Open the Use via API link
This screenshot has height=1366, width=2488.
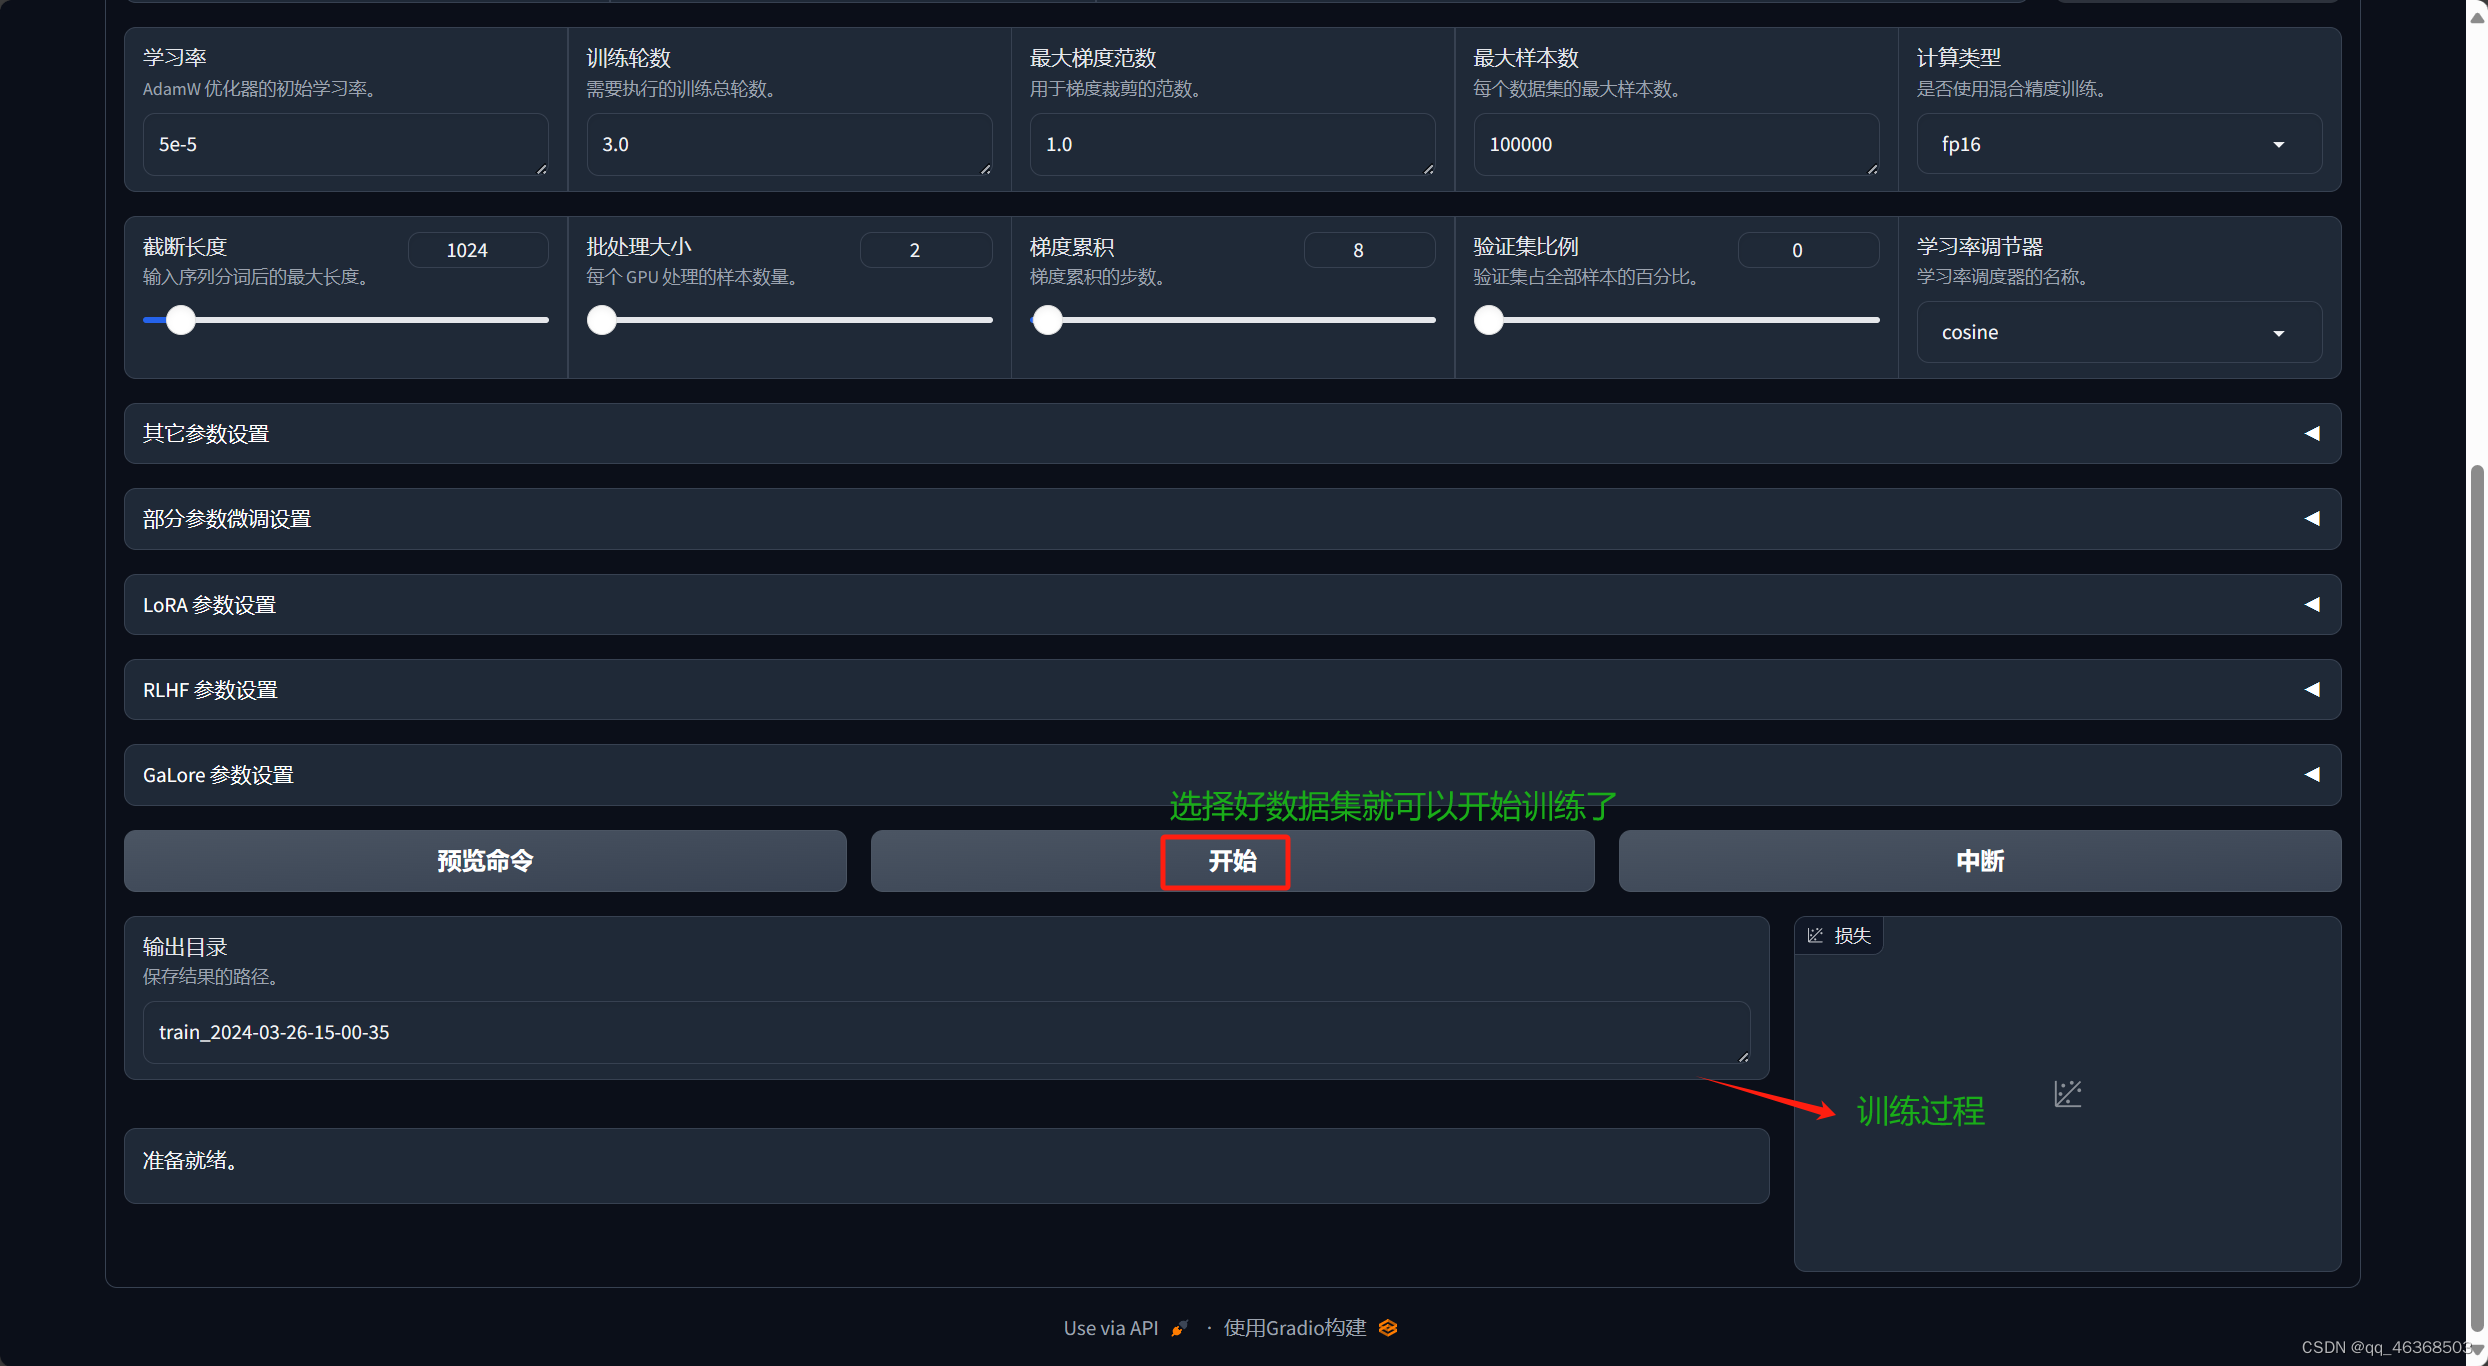[1110, 1328]
